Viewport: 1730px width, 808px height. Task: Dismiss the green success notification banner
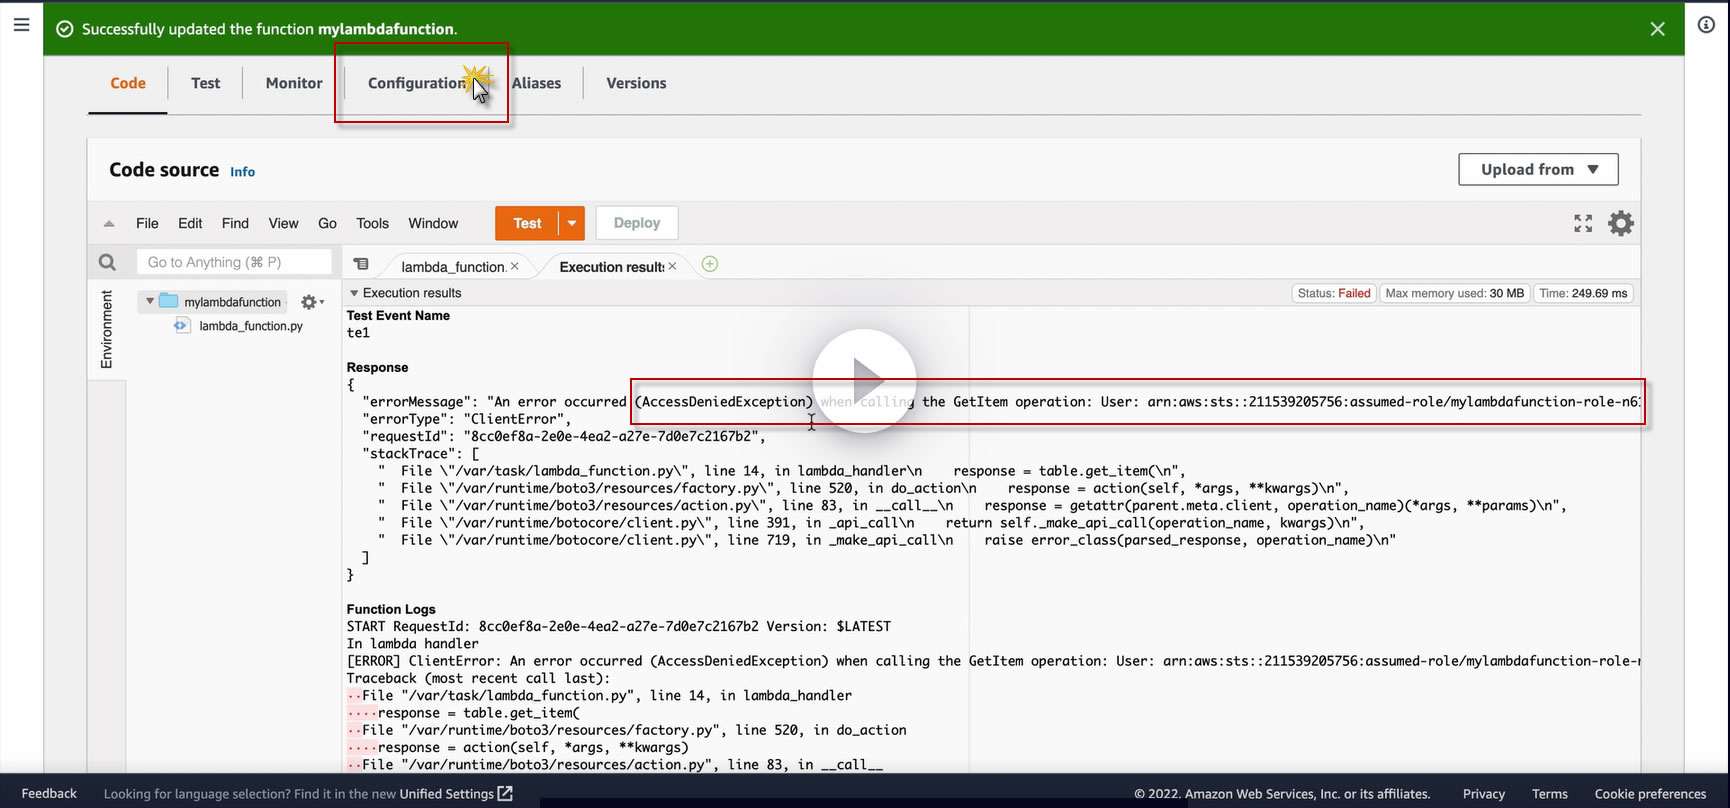click(1657, 29)
